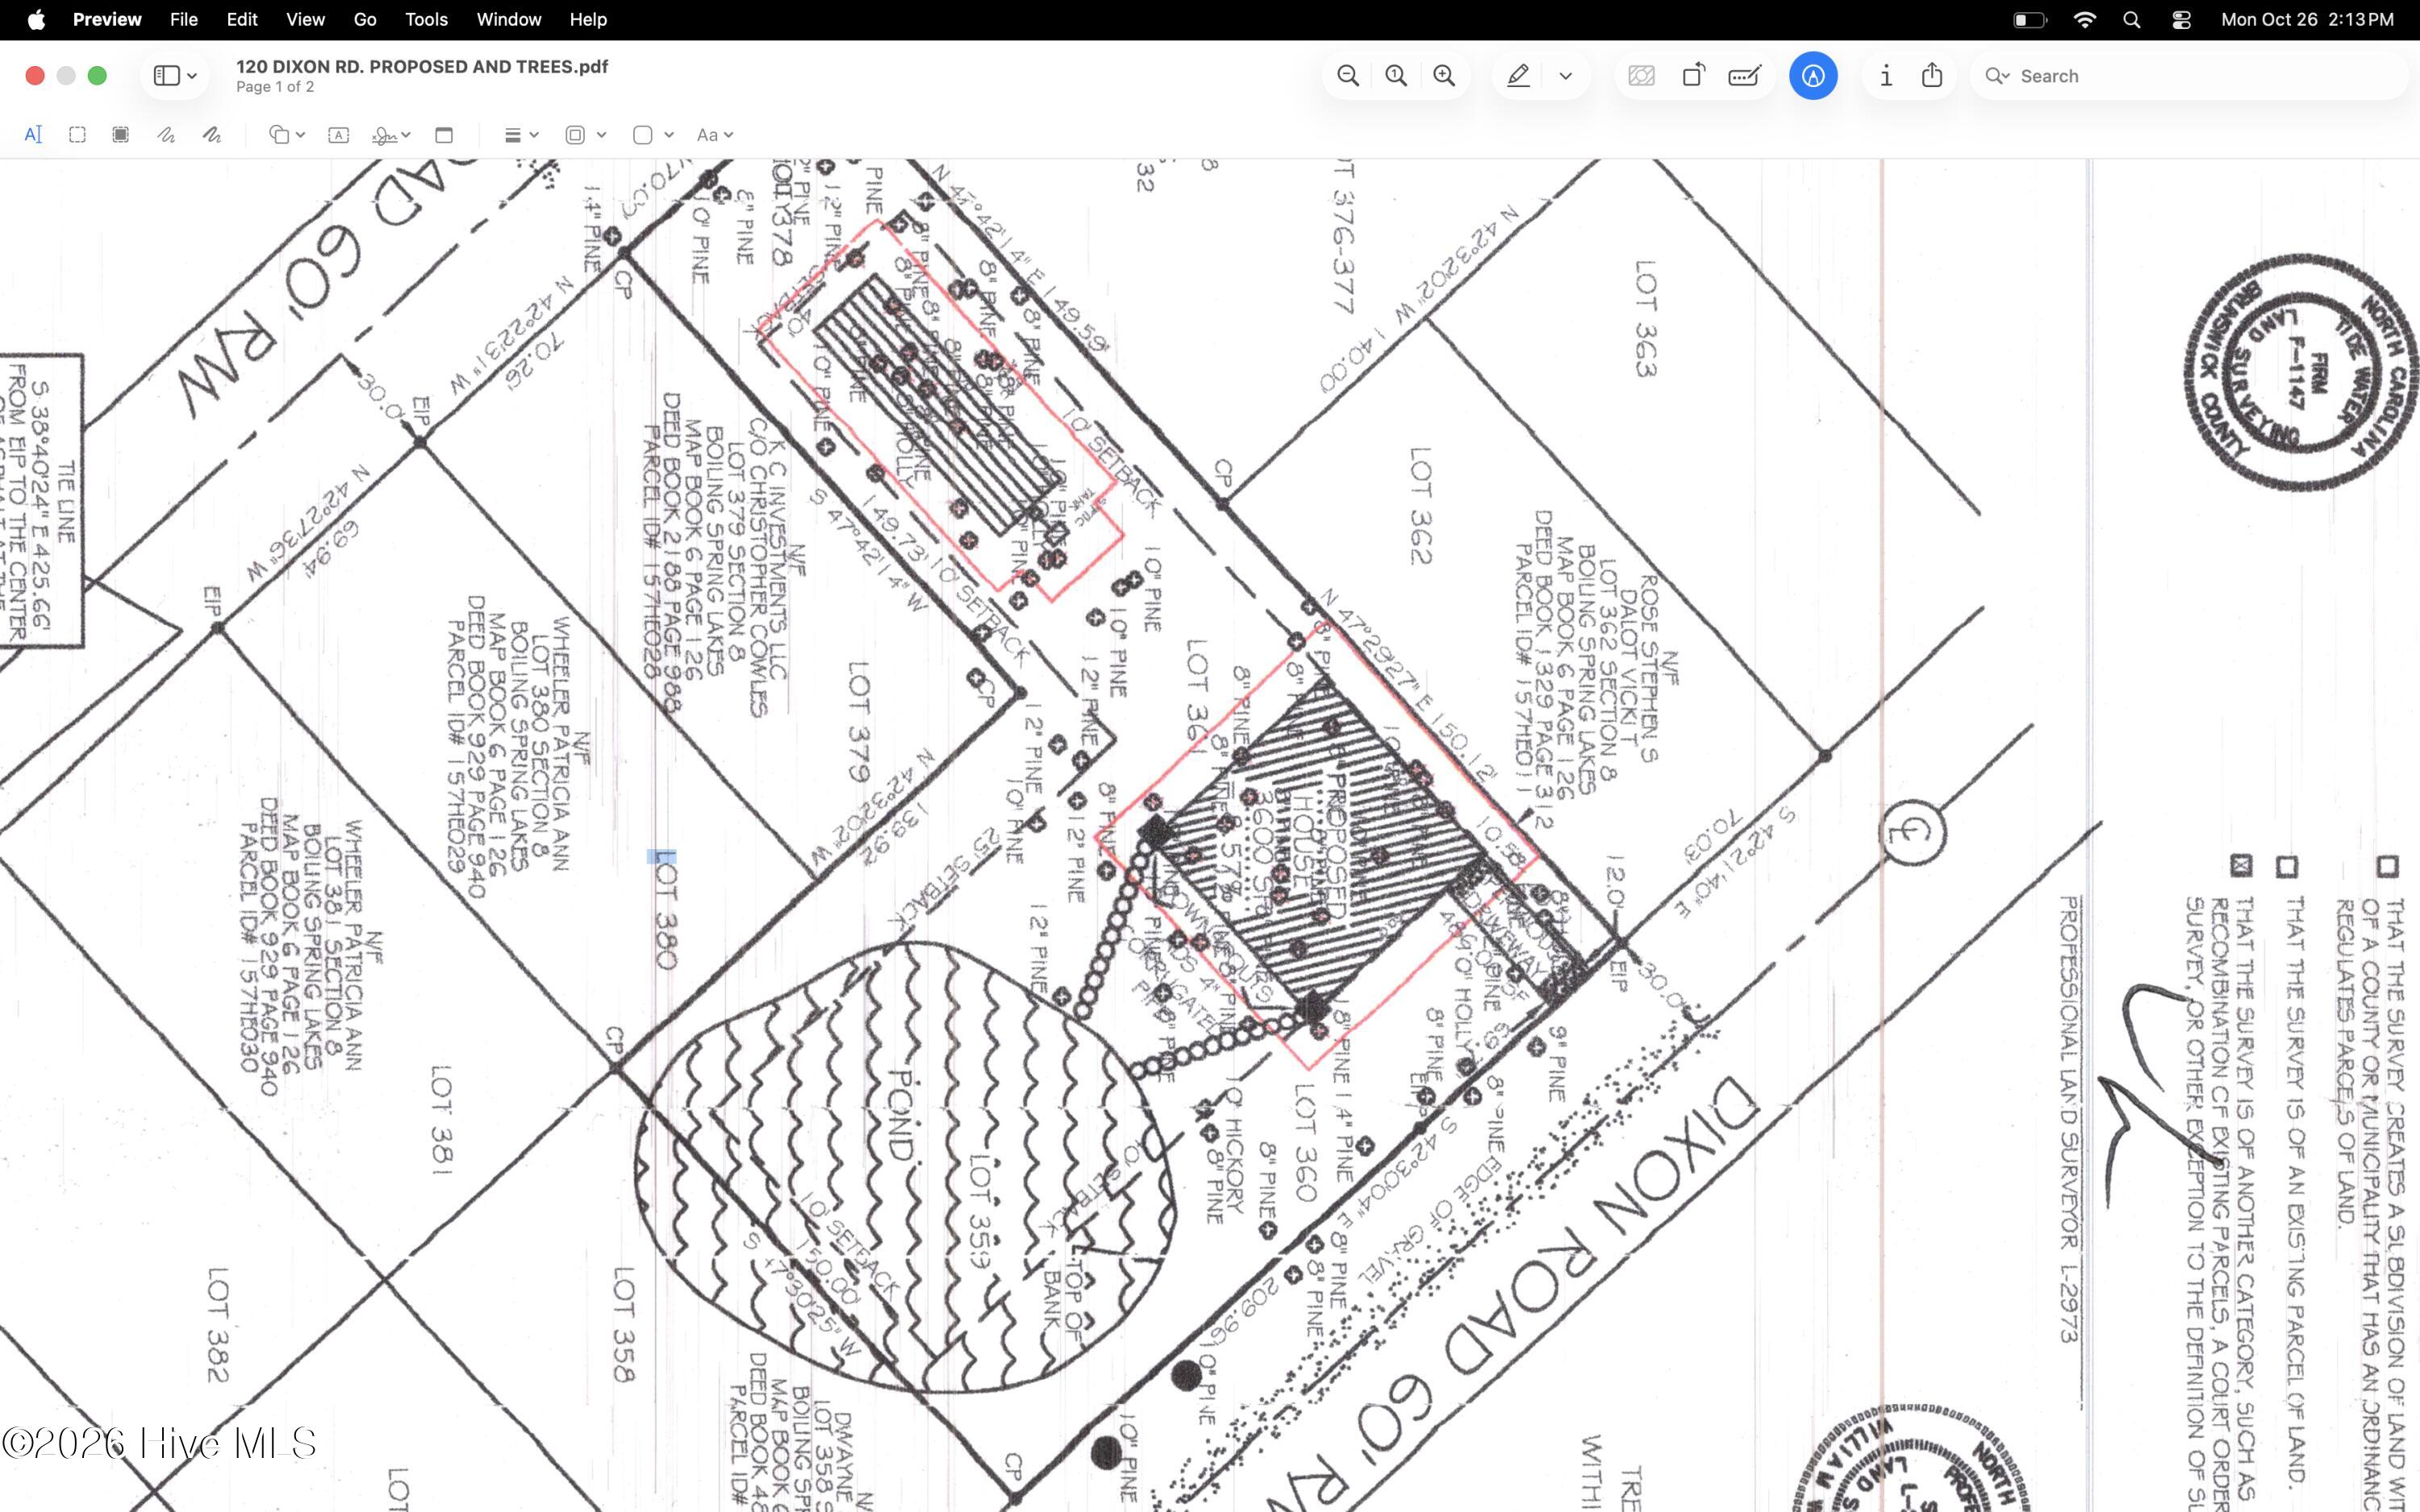Open the Shapes dropdown

point(287,135)
